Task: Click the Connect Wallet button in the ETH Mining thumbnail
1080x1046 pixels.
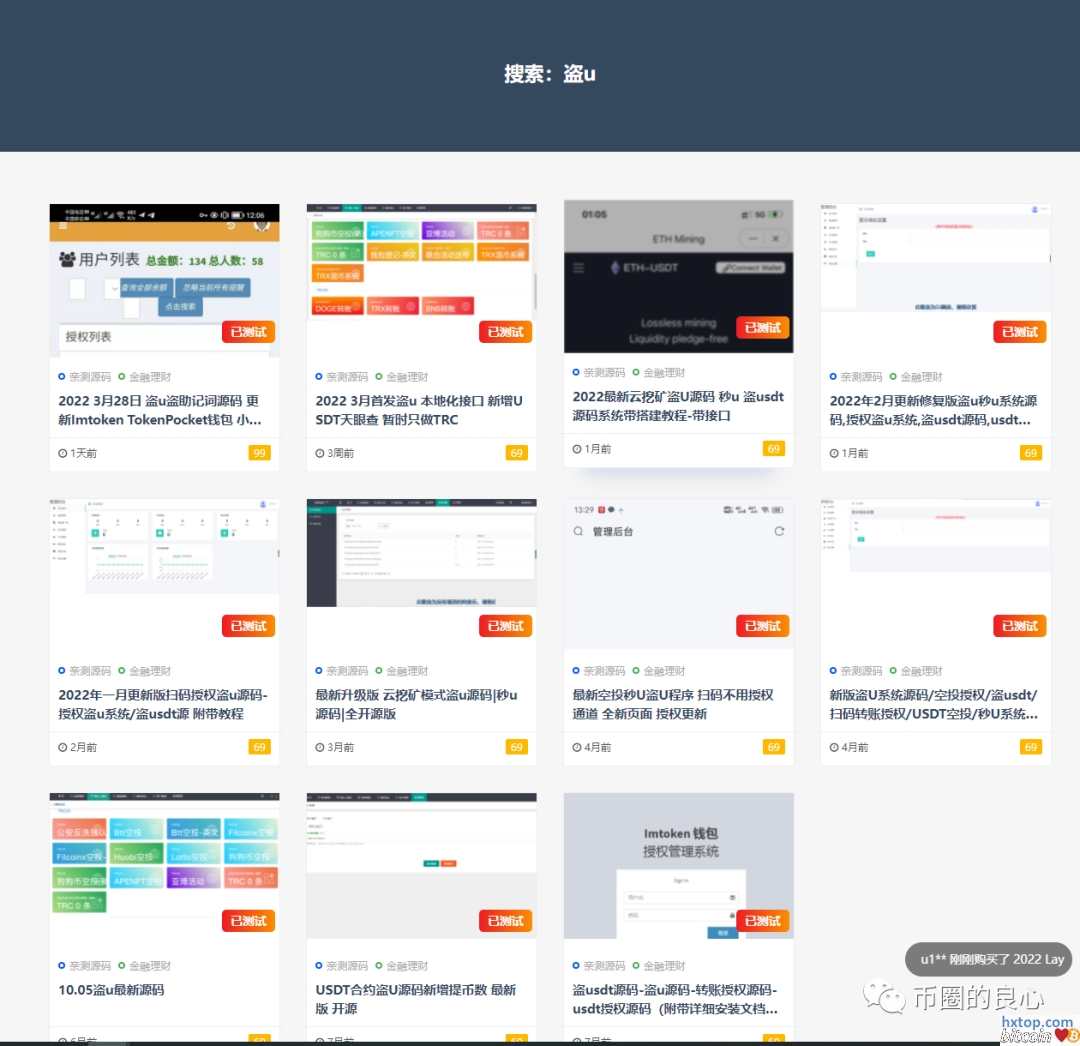Action: click(x=750, y=268)
